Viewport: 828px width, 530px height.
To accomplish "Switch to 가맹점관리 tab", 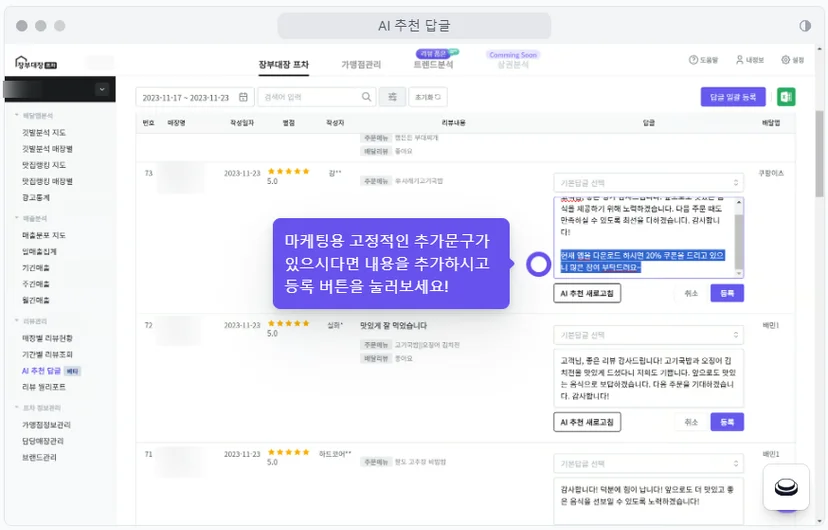I will [361, 64].
